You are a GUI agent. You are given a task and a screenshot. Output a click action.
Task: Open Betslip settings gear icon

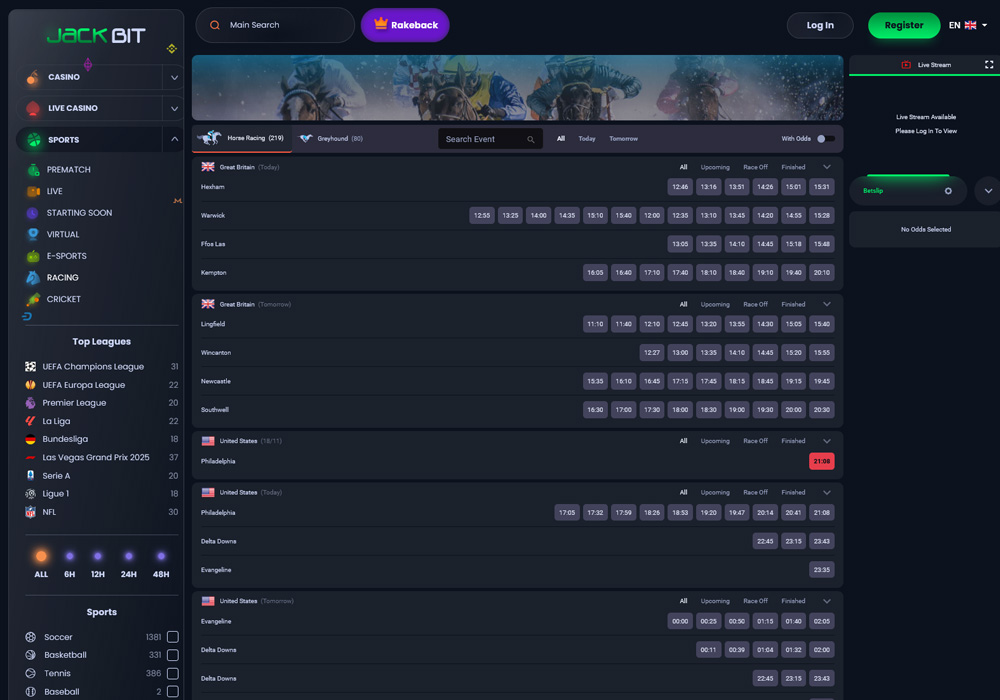(948, 191)
